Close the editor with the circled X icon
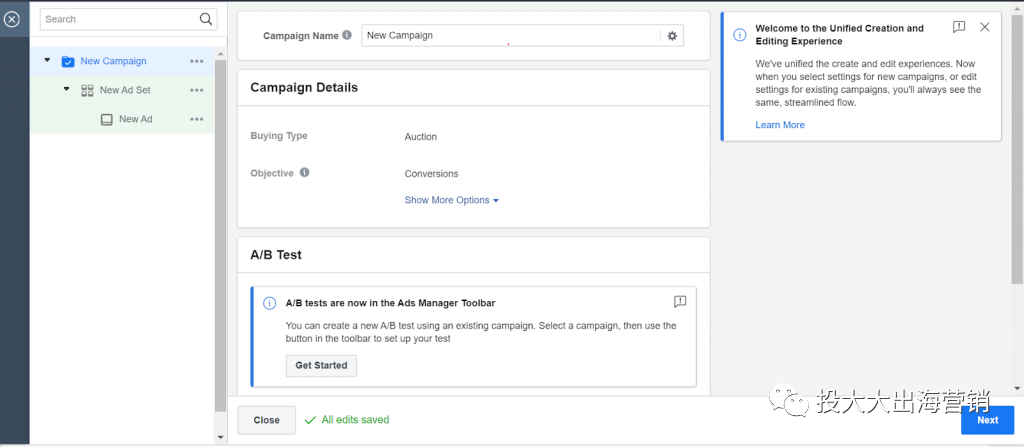This screenshot has width=1024, height=447. click(x=12, y=19)
